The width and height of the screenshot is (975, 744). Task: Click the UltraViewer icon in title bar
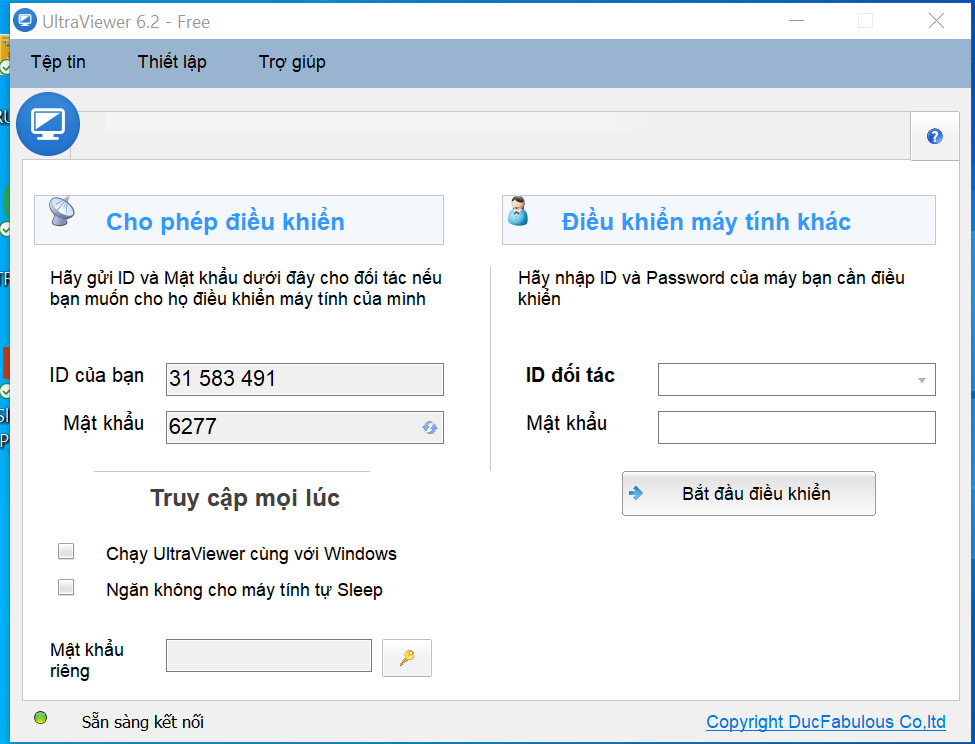pyautogui.click(x=25, y=20)
